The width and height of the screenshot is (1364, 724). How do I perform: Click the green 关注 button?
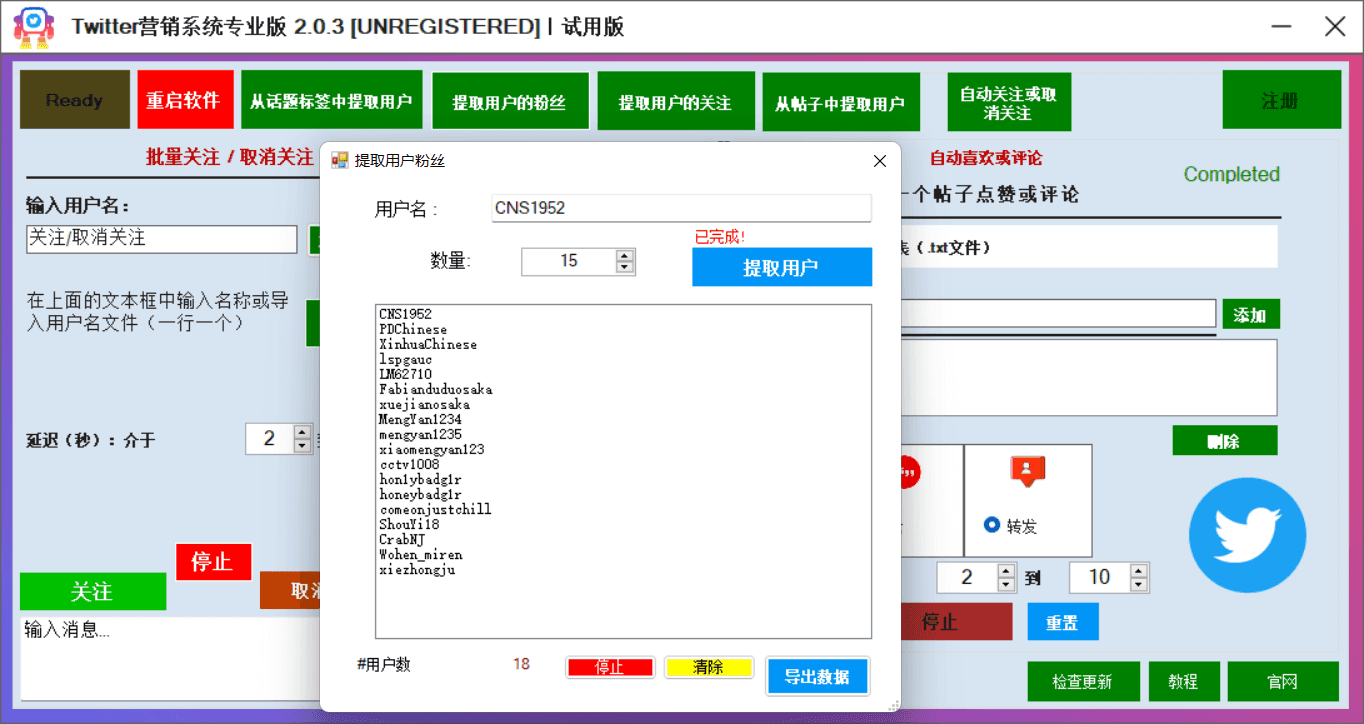[x=93, y=591]
